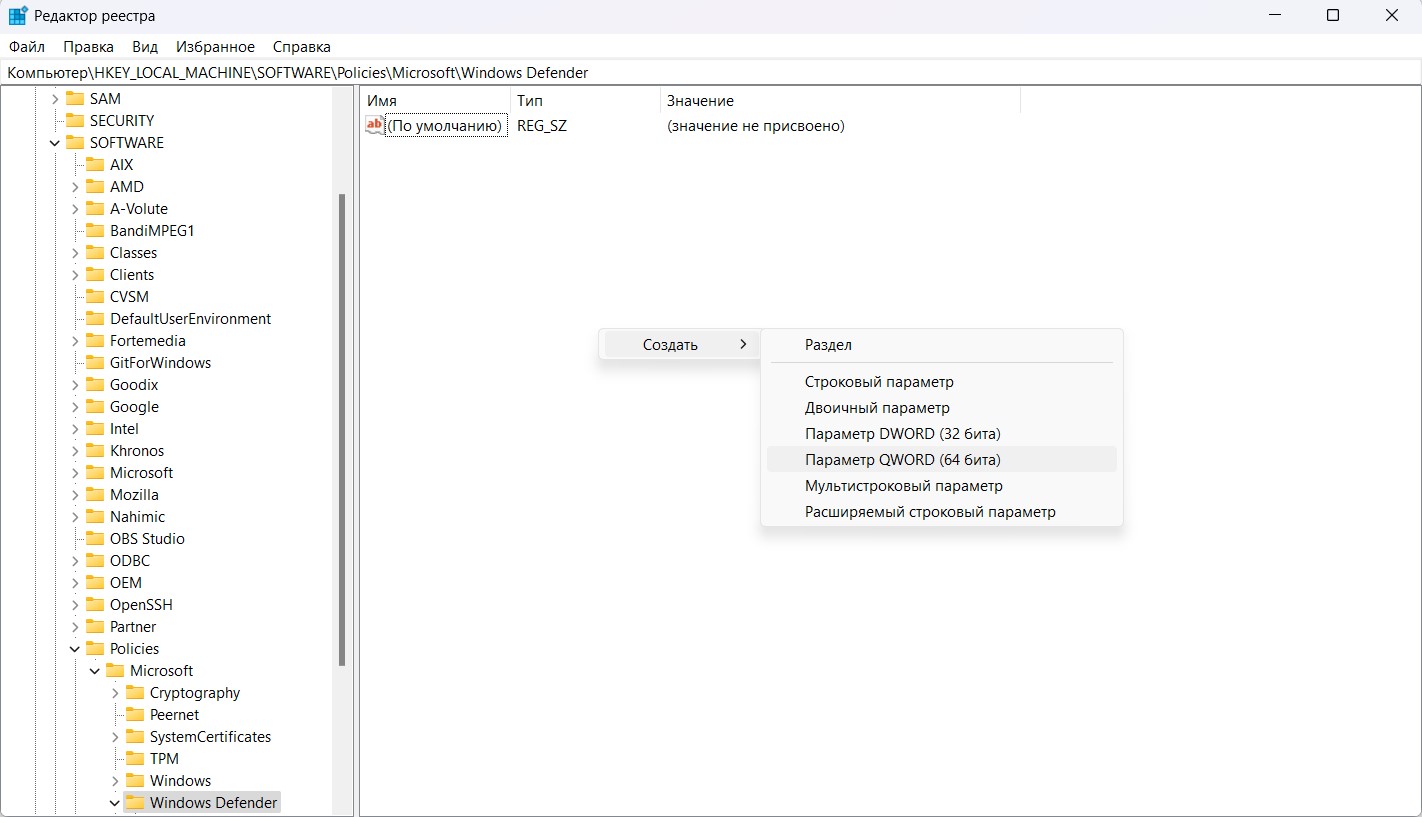
Task: Click the Создать context menu item
Action: pyautogui.click(x=680, y=344)
